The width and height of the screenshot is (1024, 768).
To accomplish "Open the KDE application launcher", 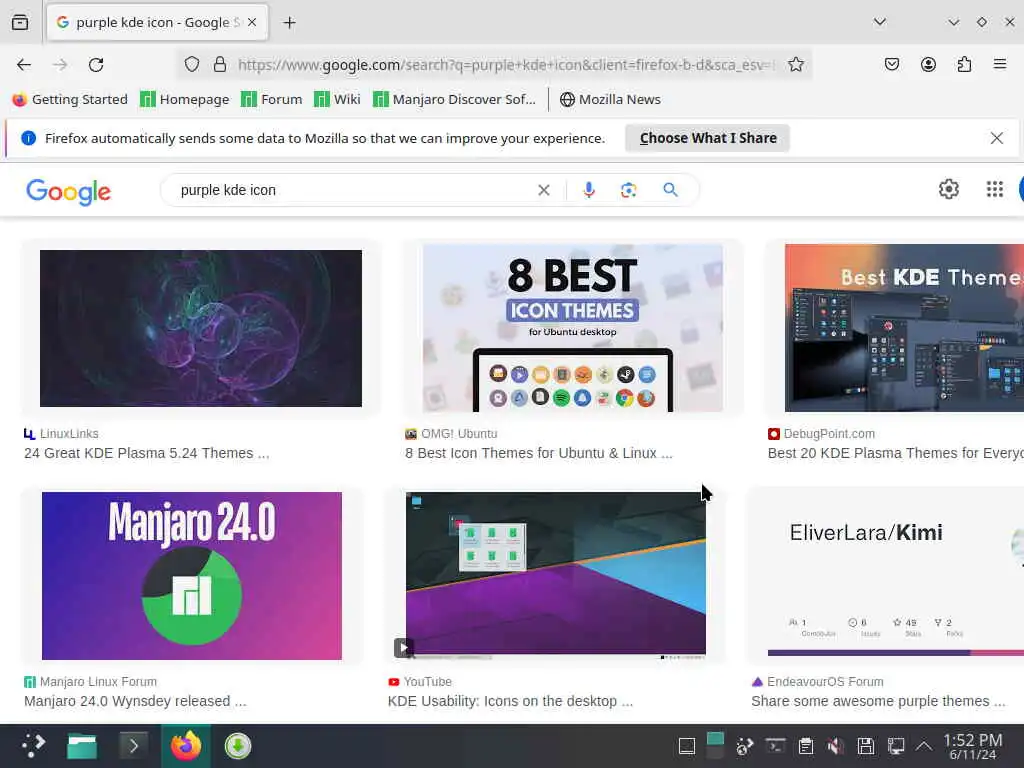I will 32,746.
